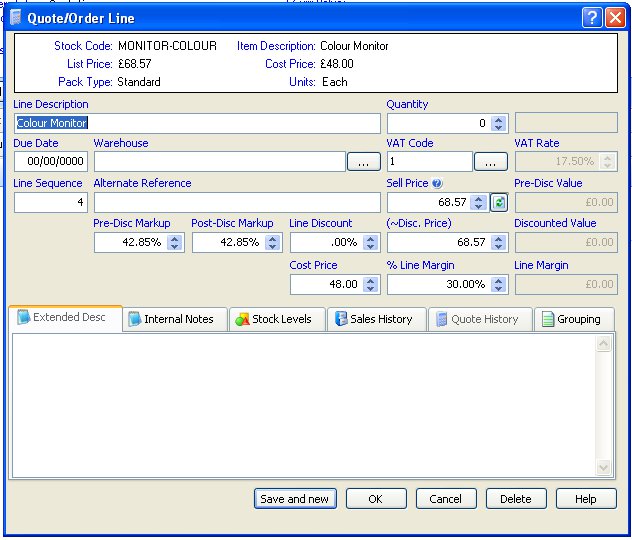Screen dimensions: 632x540
Task: Close the Quote/Order Line dialog
Action: pyautogui.click(x=615, y=18)
